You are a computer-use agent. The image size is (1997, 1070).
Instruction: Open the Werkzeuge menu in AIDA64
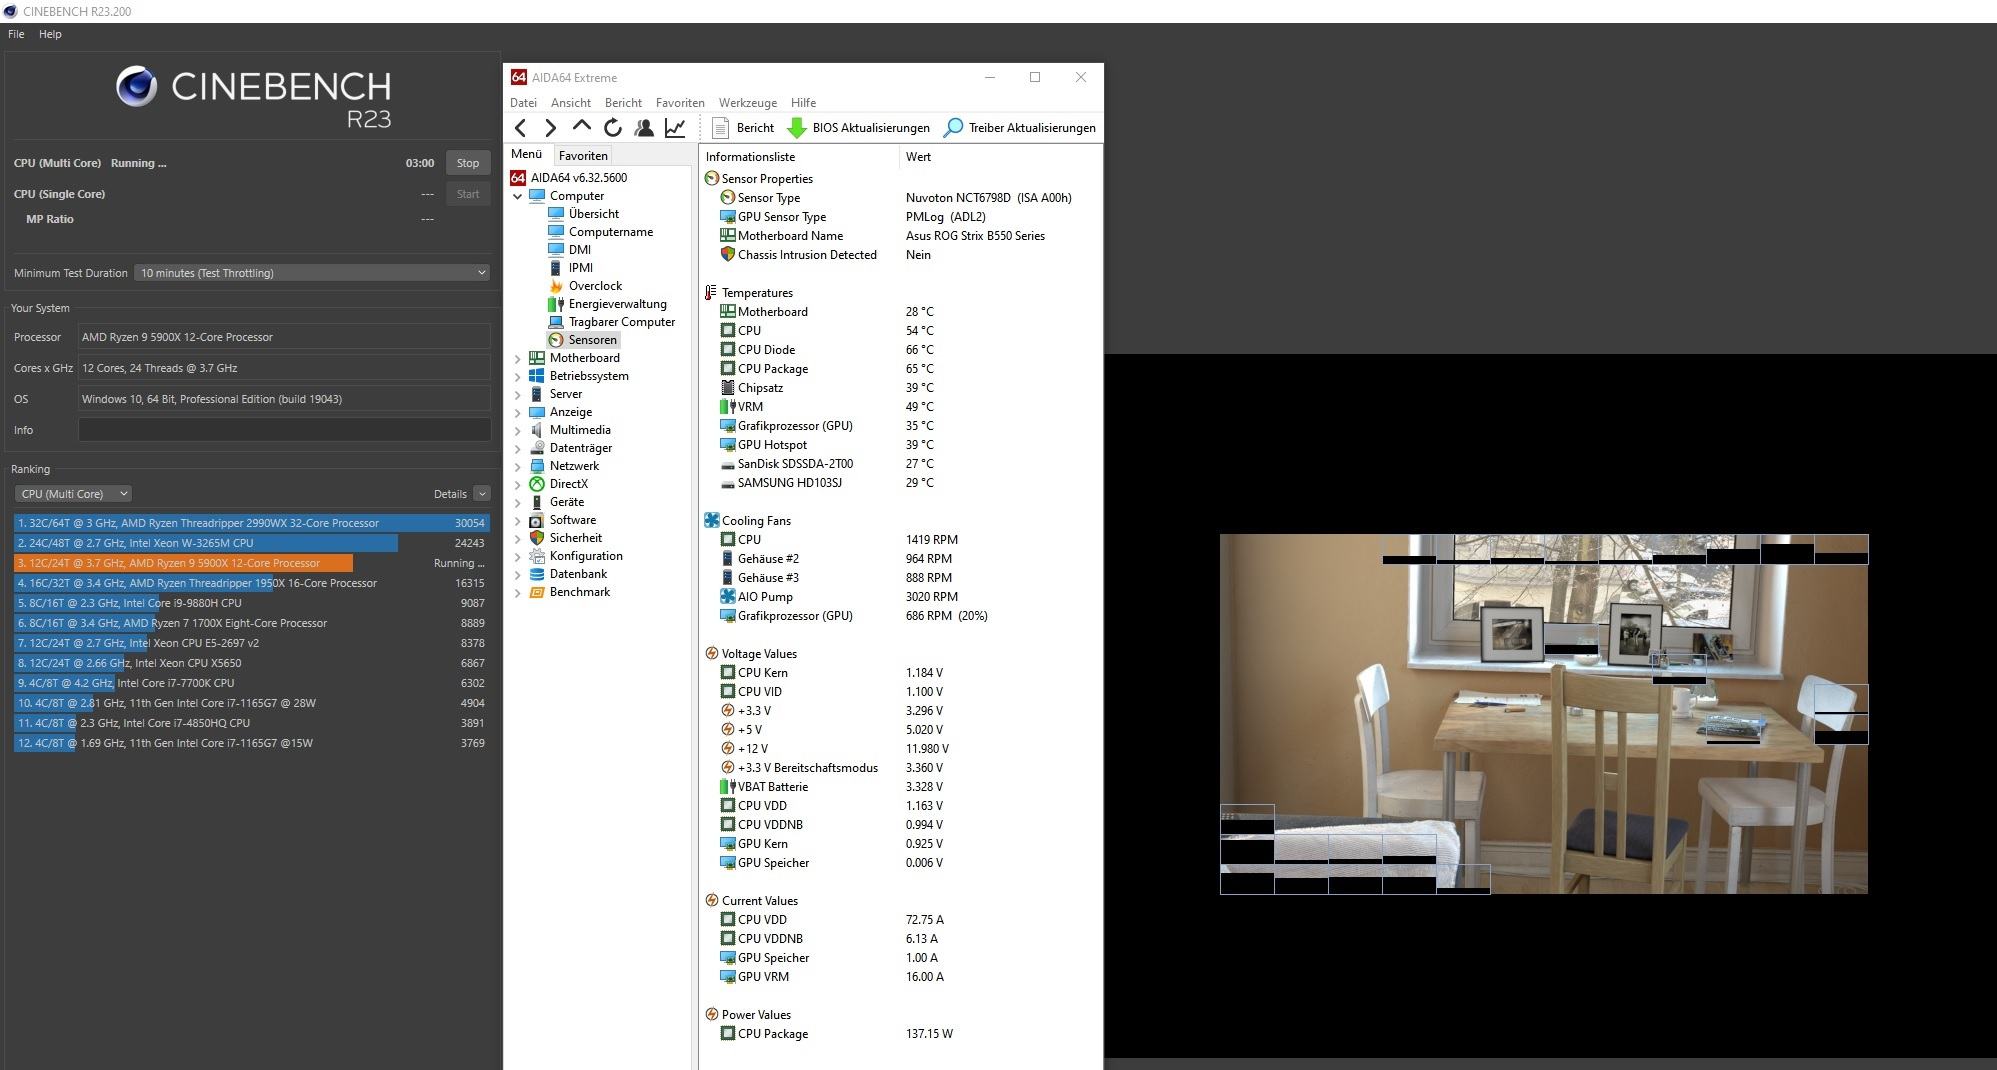tap(746, 103)
